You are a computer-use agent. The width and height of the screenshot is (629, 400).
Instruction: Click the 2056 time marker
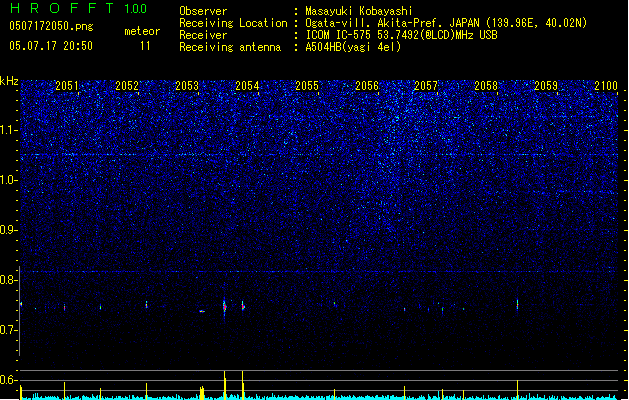(x=367, y=86)
